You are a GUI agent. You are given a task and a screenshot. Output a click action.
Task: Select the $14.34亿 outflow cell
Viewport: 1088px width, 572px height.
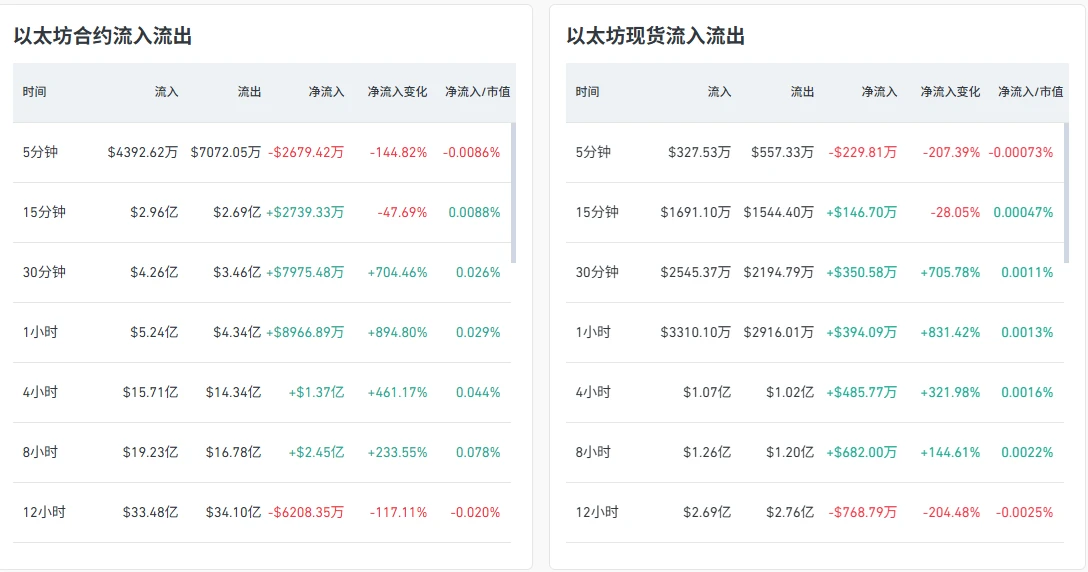click(x=234, y=392)
